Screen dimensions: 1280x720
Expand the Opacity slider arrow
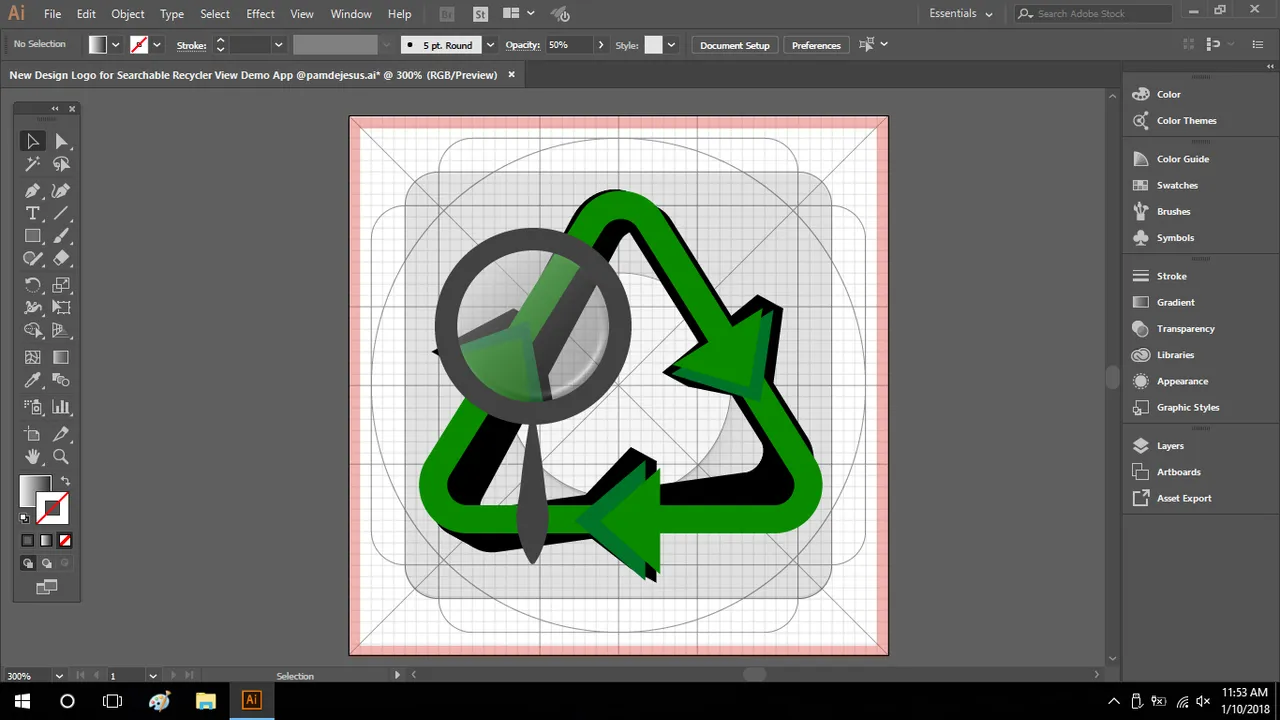coord(600,45)
